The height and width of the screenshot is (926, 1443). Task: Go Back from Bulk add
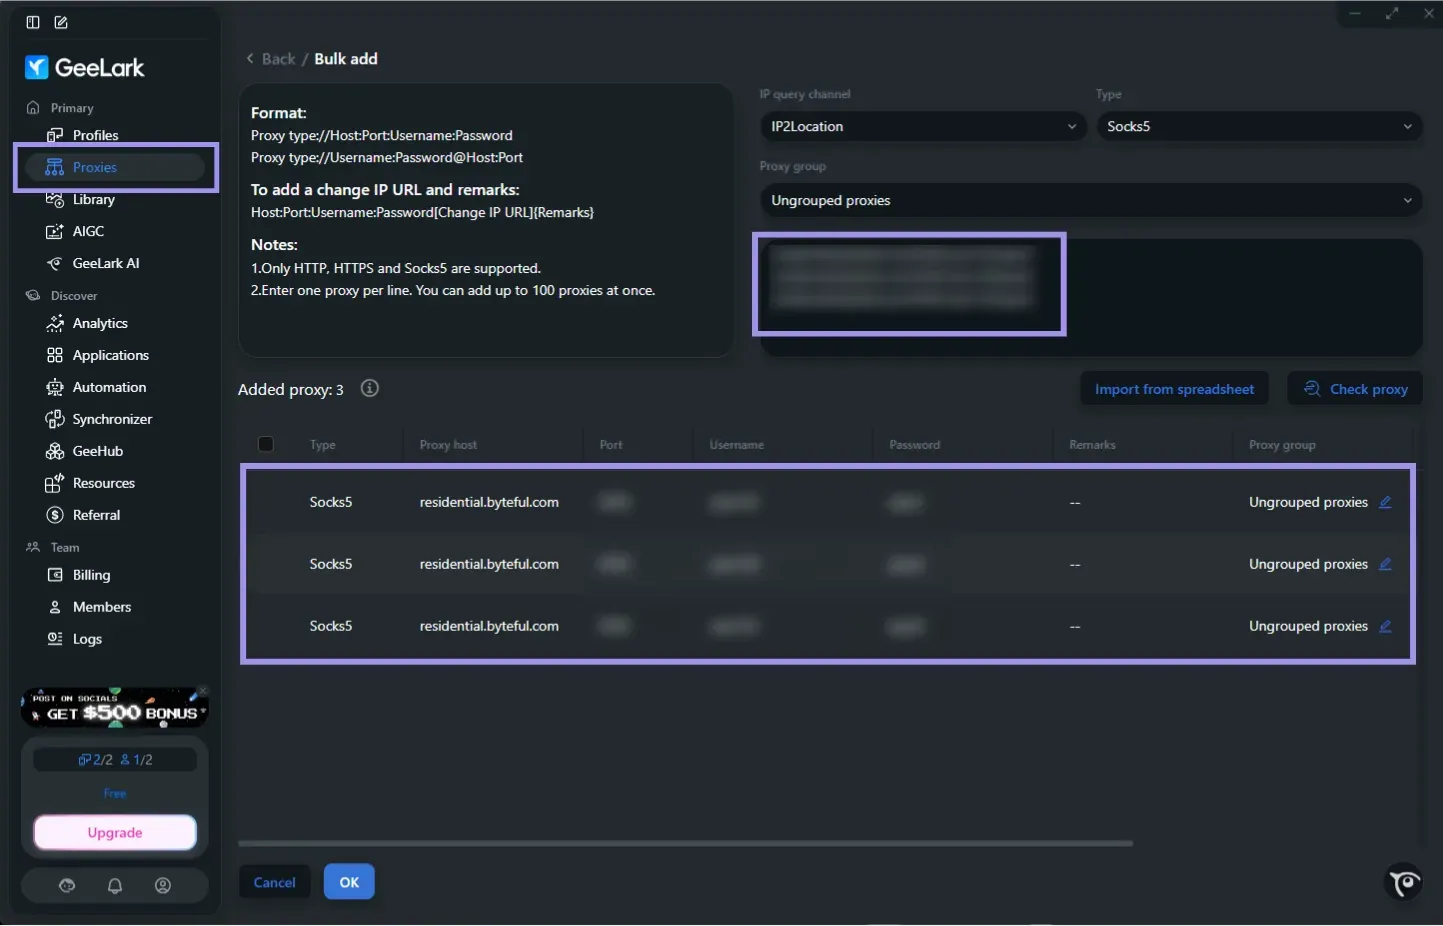(x=271, y=59)
